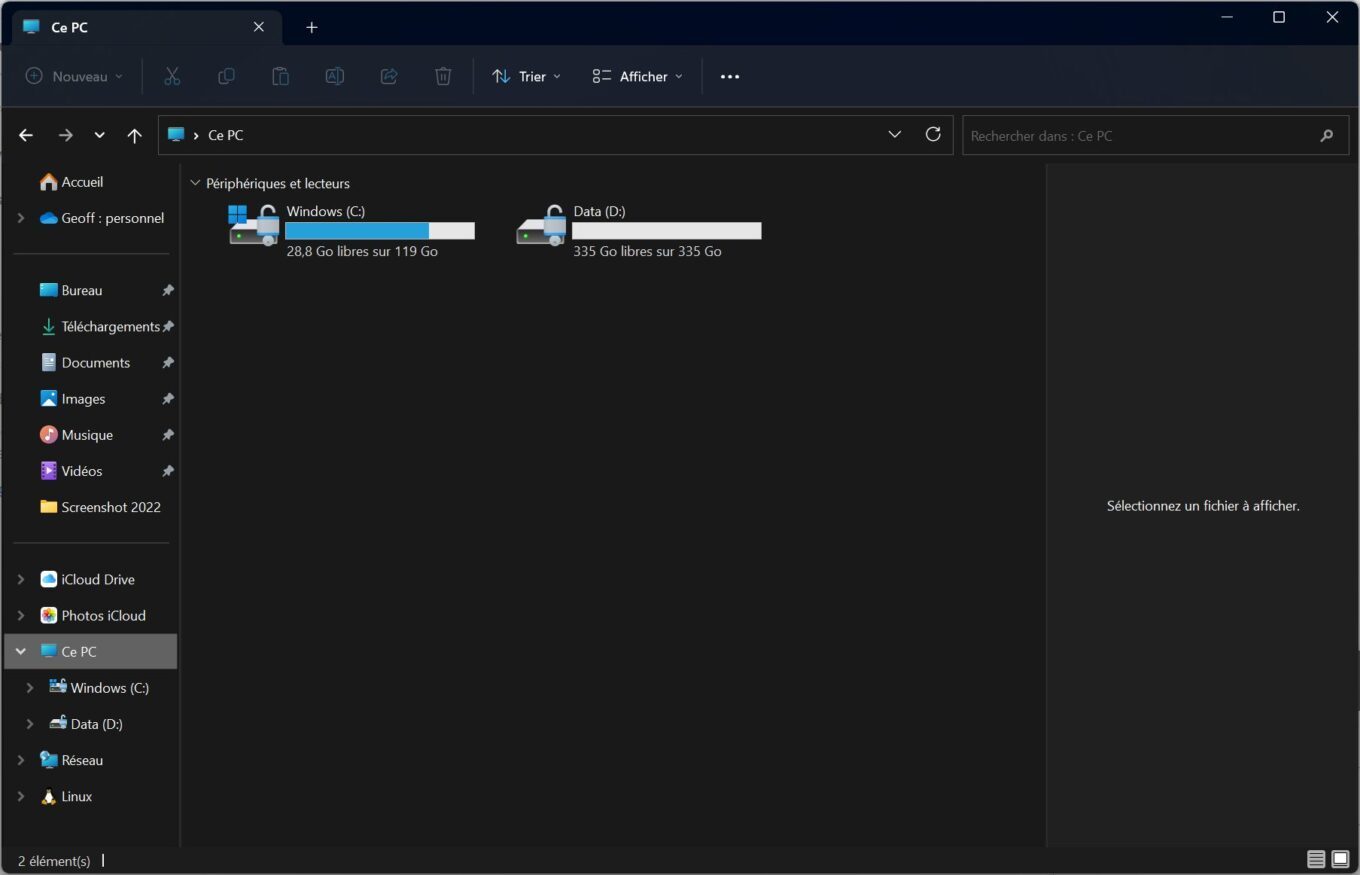Viewport: 1360px width, 875px height.
Task: Click the search magnifier icon
Action: (1327, 135)
